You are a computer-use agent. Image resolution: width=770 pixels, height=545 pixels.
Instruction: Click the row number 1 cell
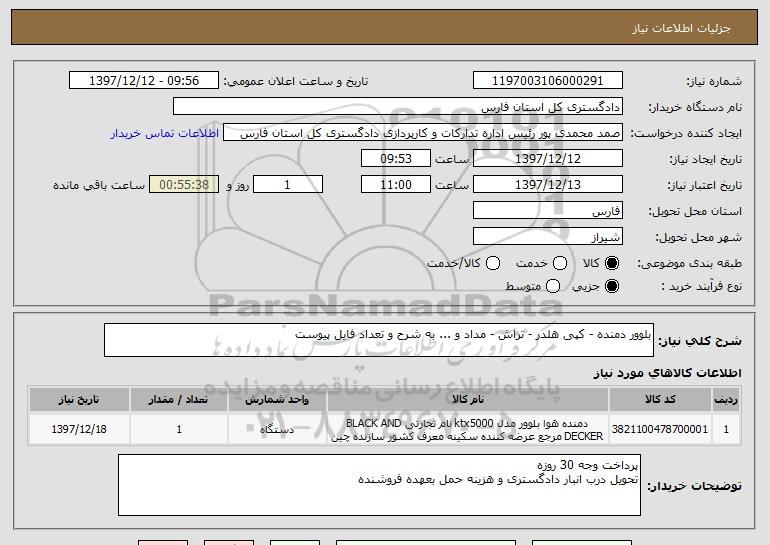tap(726, 429)
